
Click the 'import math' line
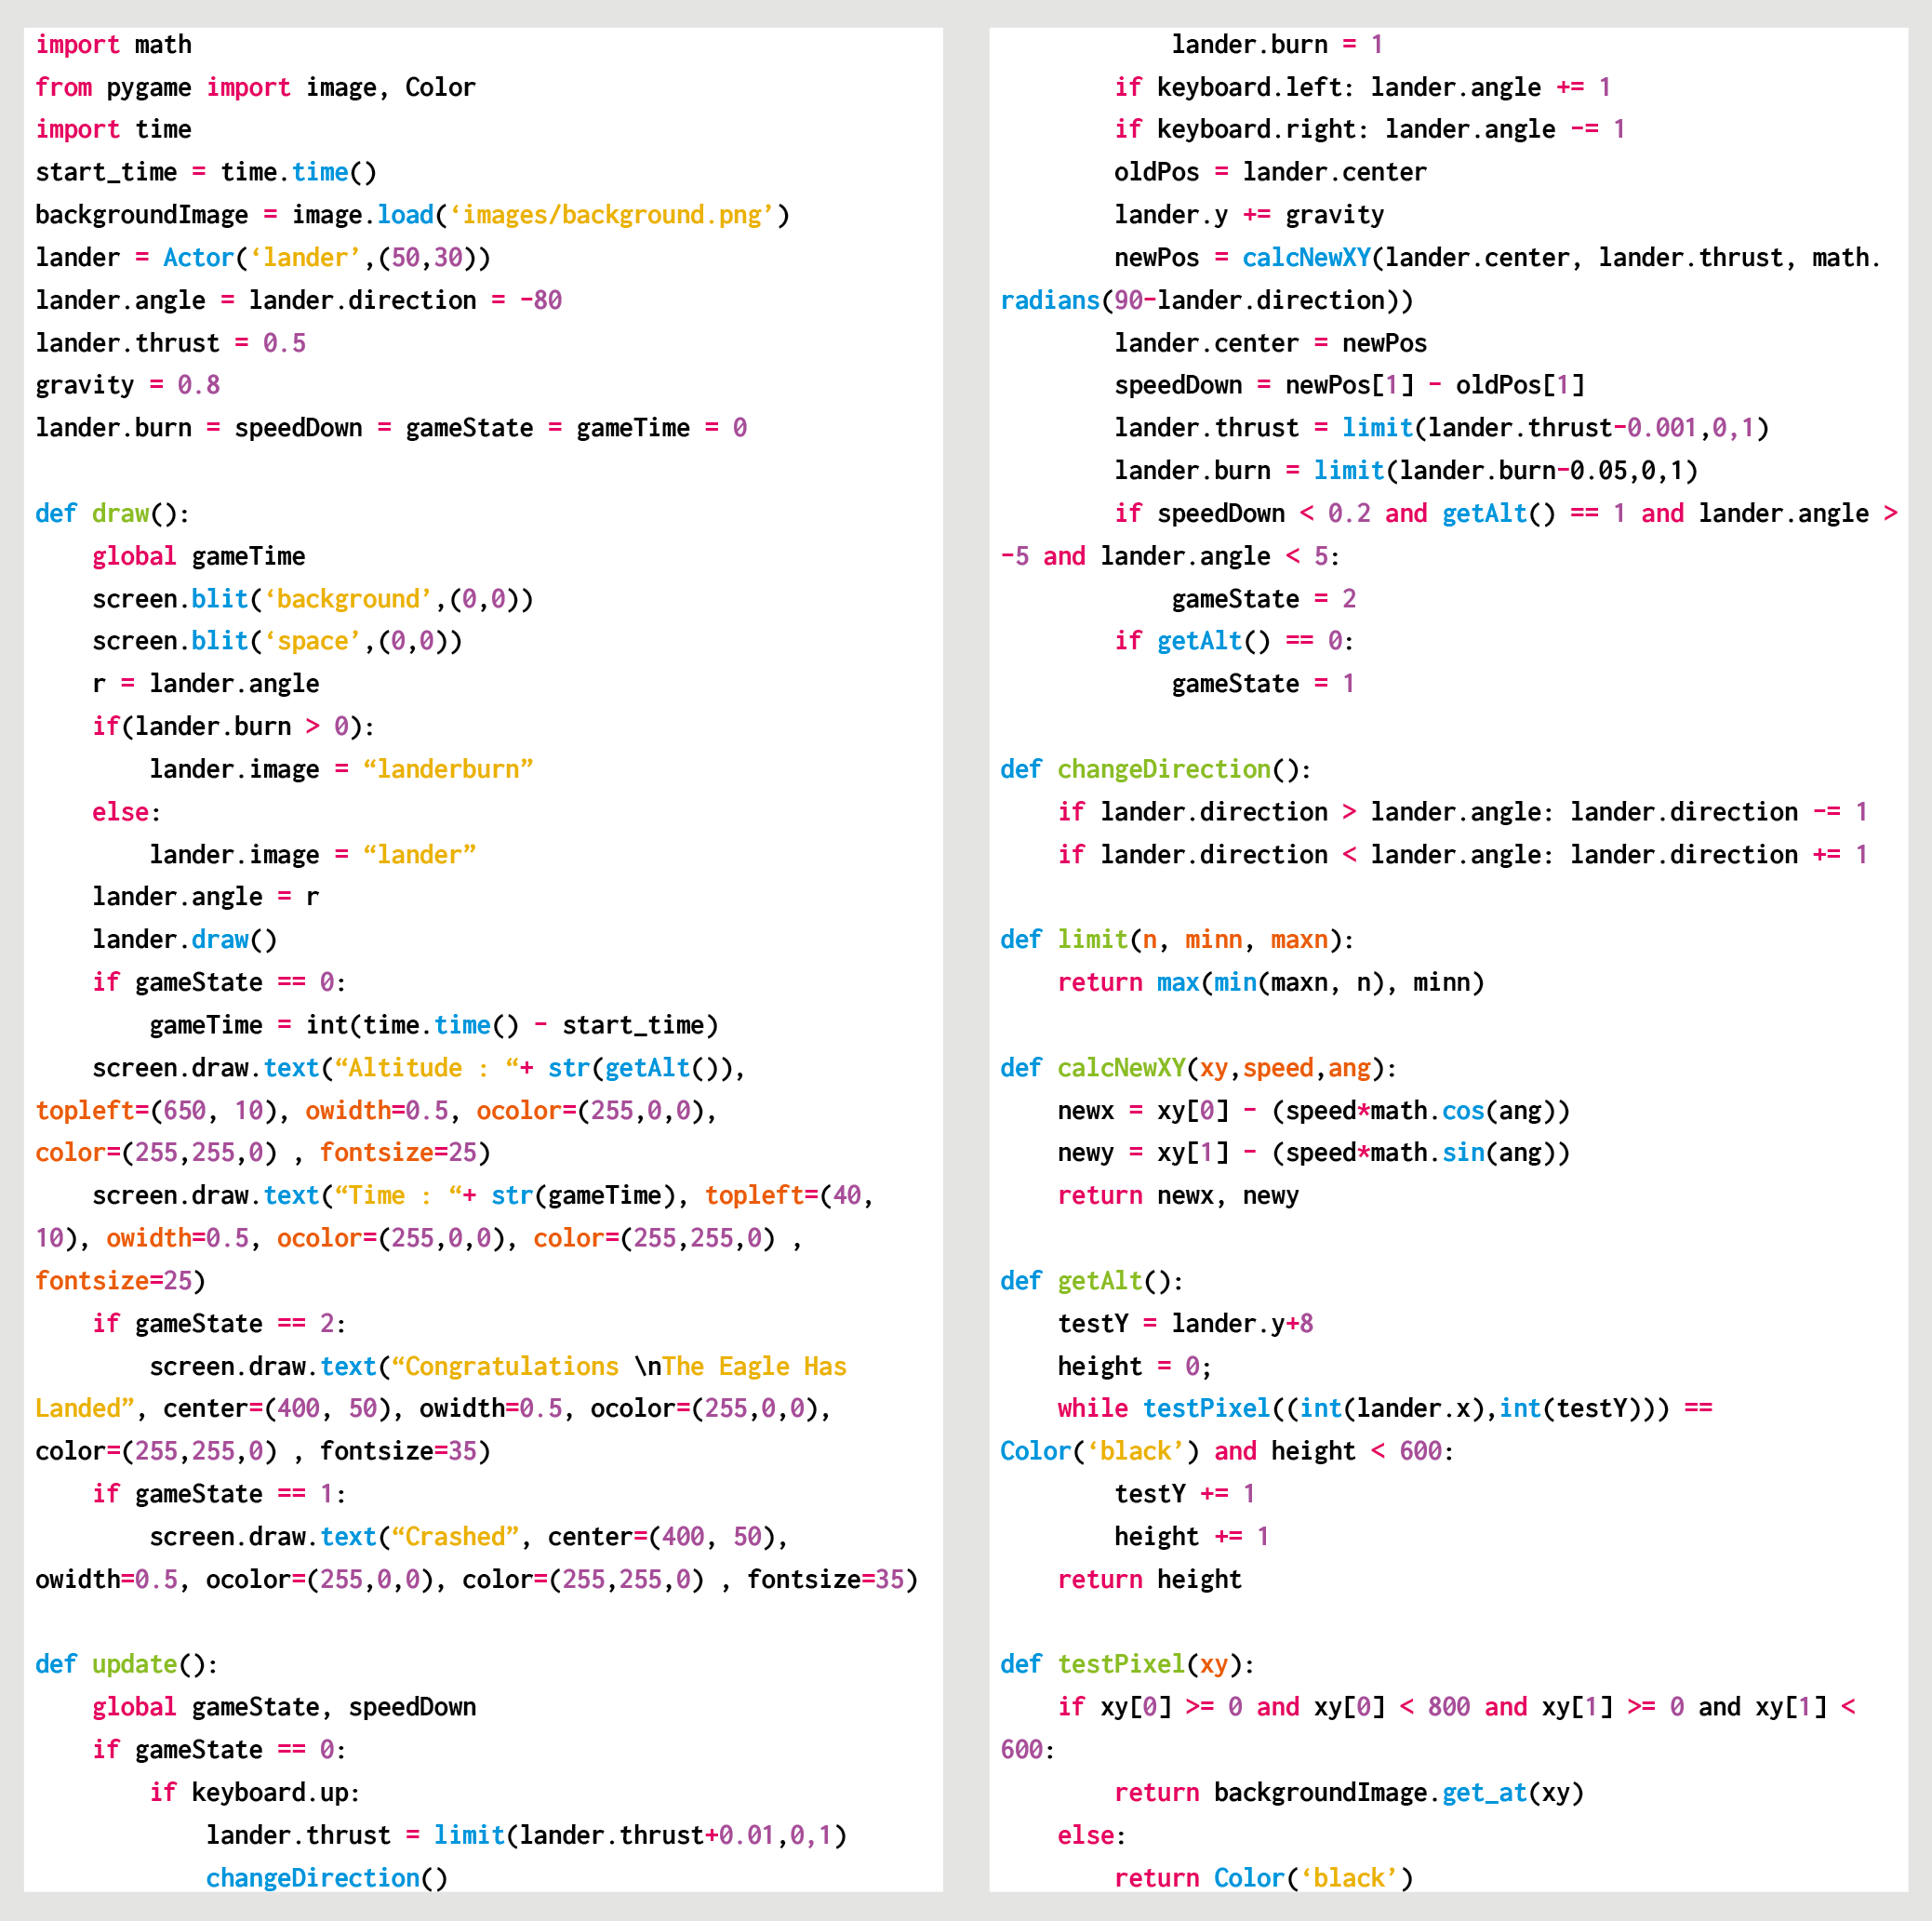pos(113,45)
